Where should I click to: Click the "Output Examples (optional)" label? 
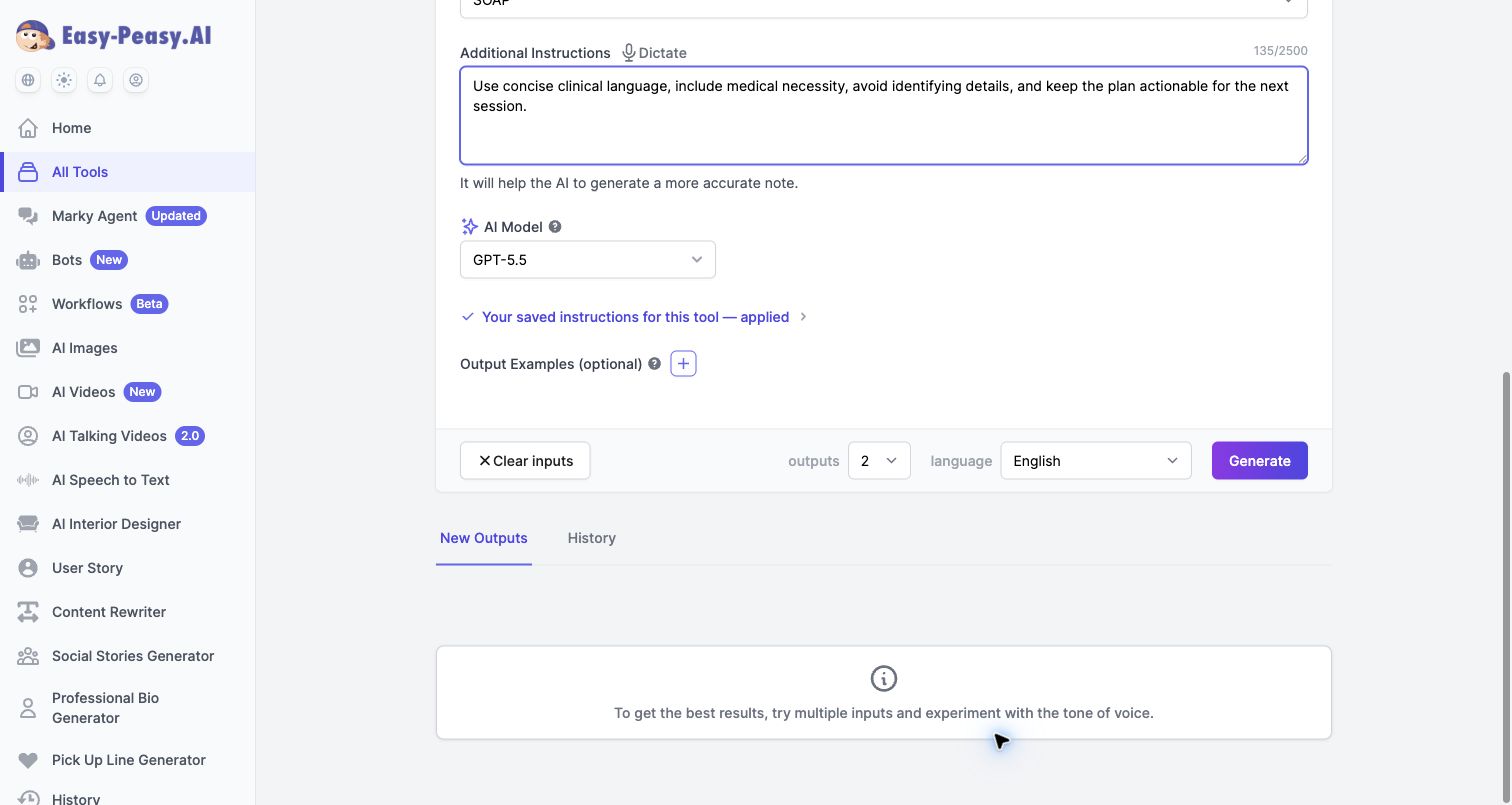coord(551,364)
